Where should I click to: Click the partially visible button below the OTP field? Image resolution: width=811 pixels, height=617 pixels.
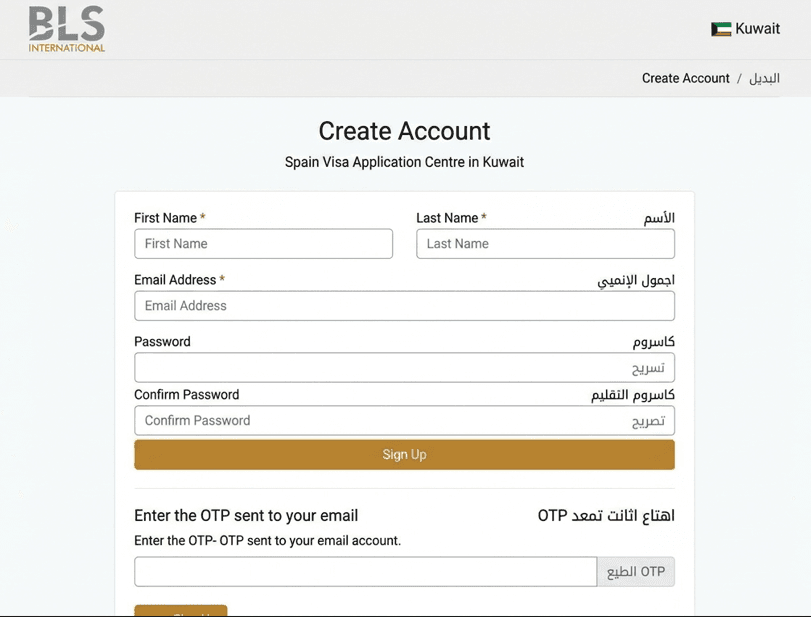180,612
